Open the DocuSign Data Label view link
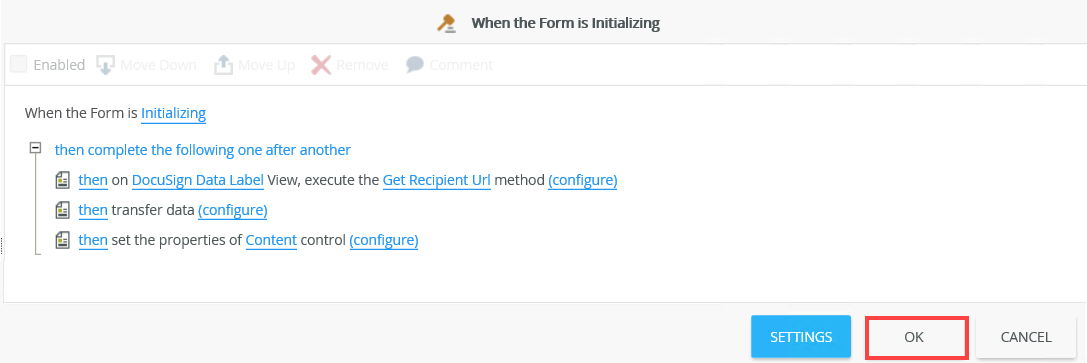1087x363 pixels. [198, 181]
